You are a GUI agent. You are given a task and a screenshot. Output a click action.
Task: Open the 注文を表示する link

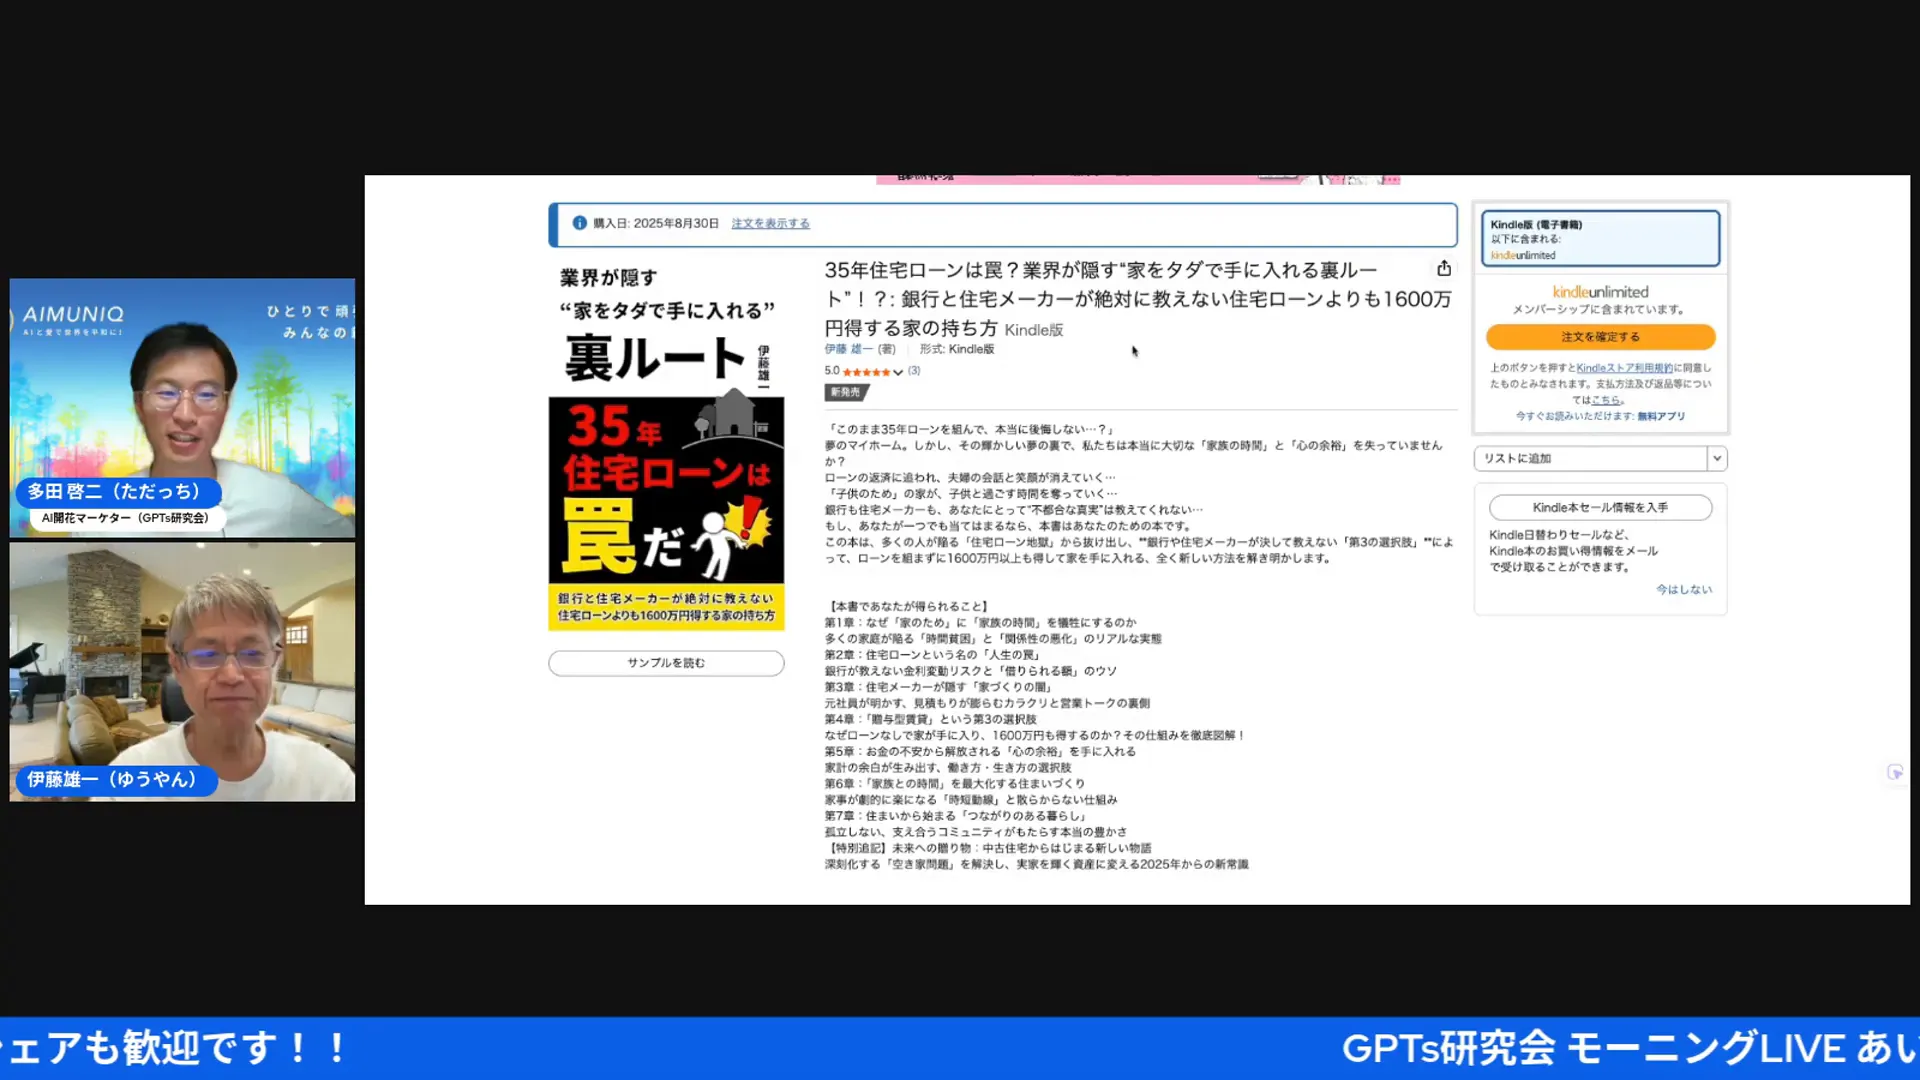pyautogui.click(x=770, y=224)
